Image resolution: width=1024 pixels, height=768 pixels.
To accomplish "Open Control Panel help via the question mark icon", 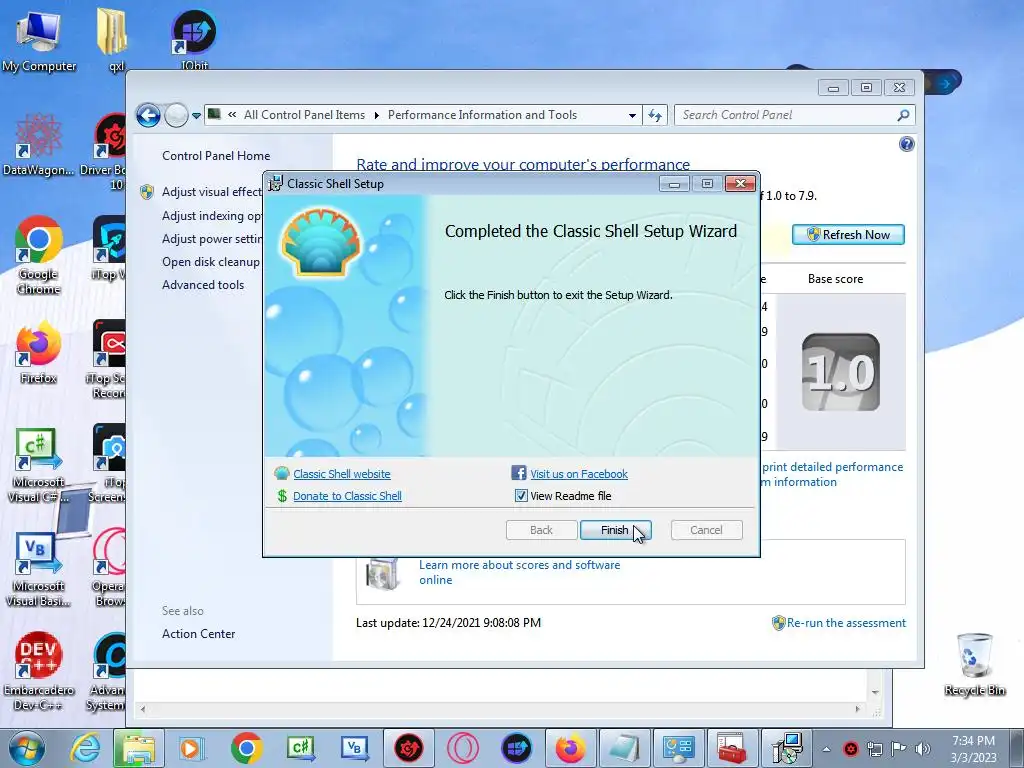I will coord(906,144).
